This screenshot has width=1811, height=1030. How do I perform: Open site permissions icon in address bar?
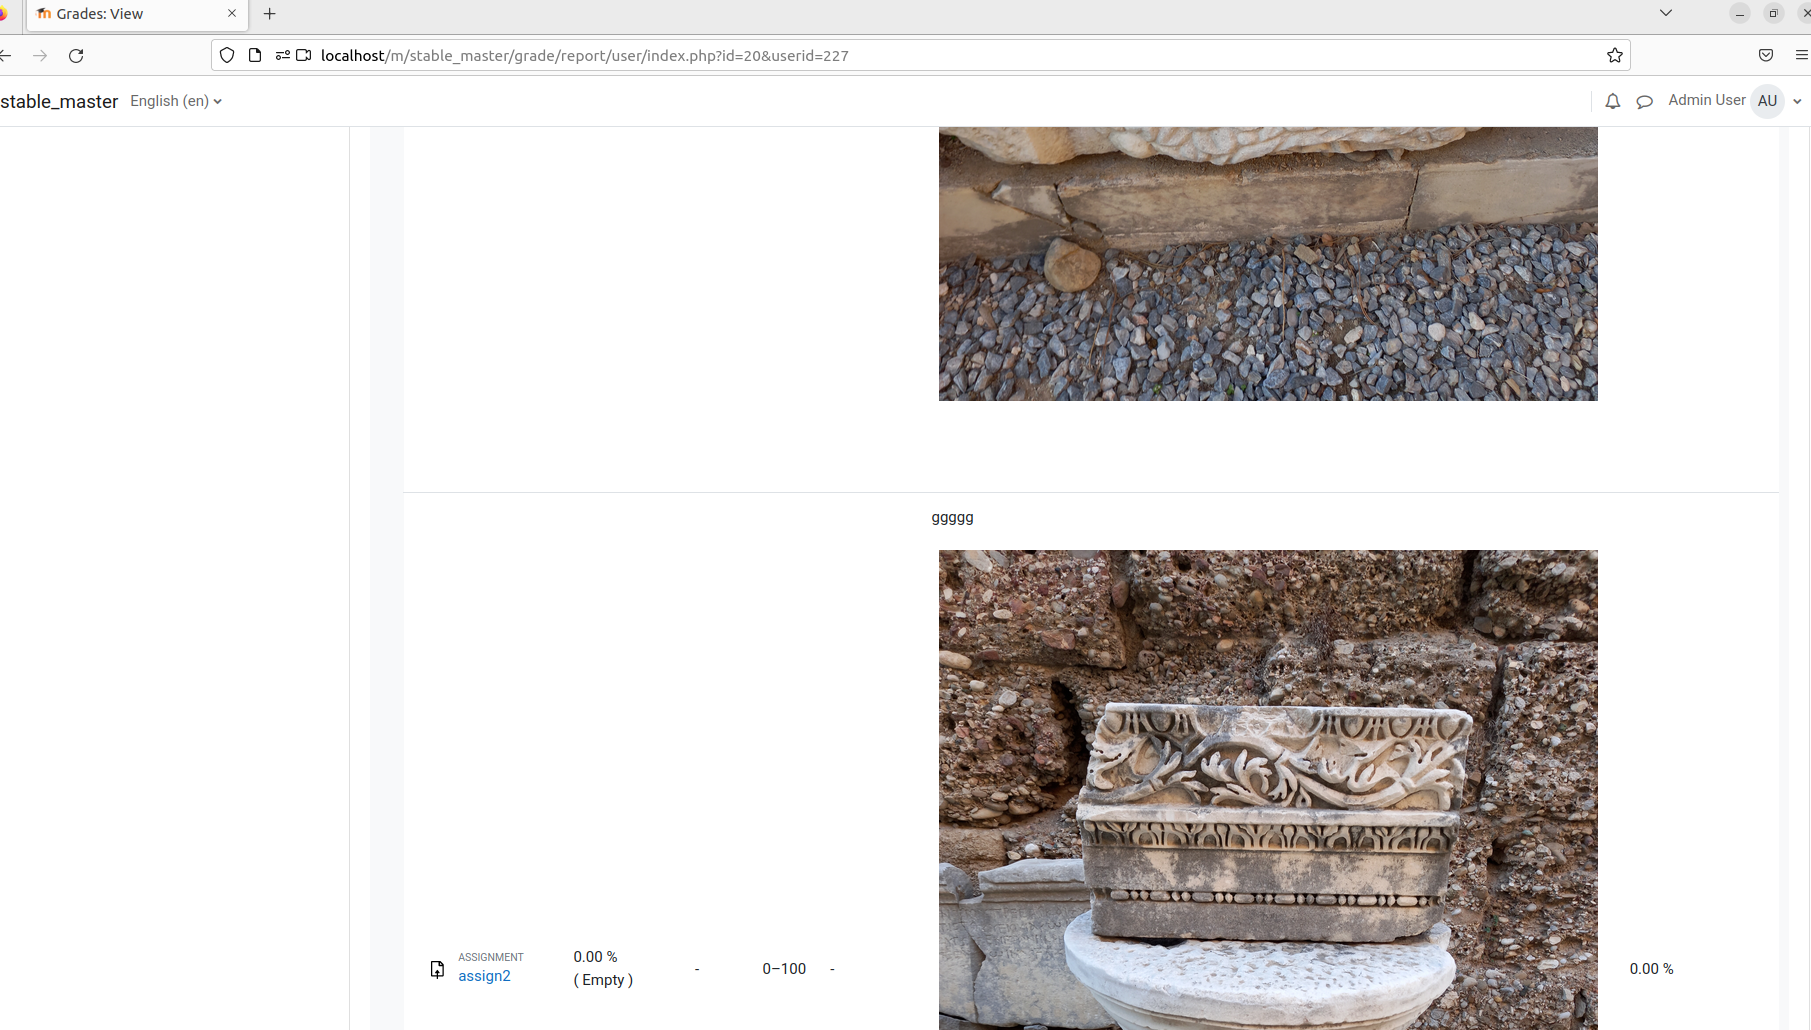click(x=283, y=56)
